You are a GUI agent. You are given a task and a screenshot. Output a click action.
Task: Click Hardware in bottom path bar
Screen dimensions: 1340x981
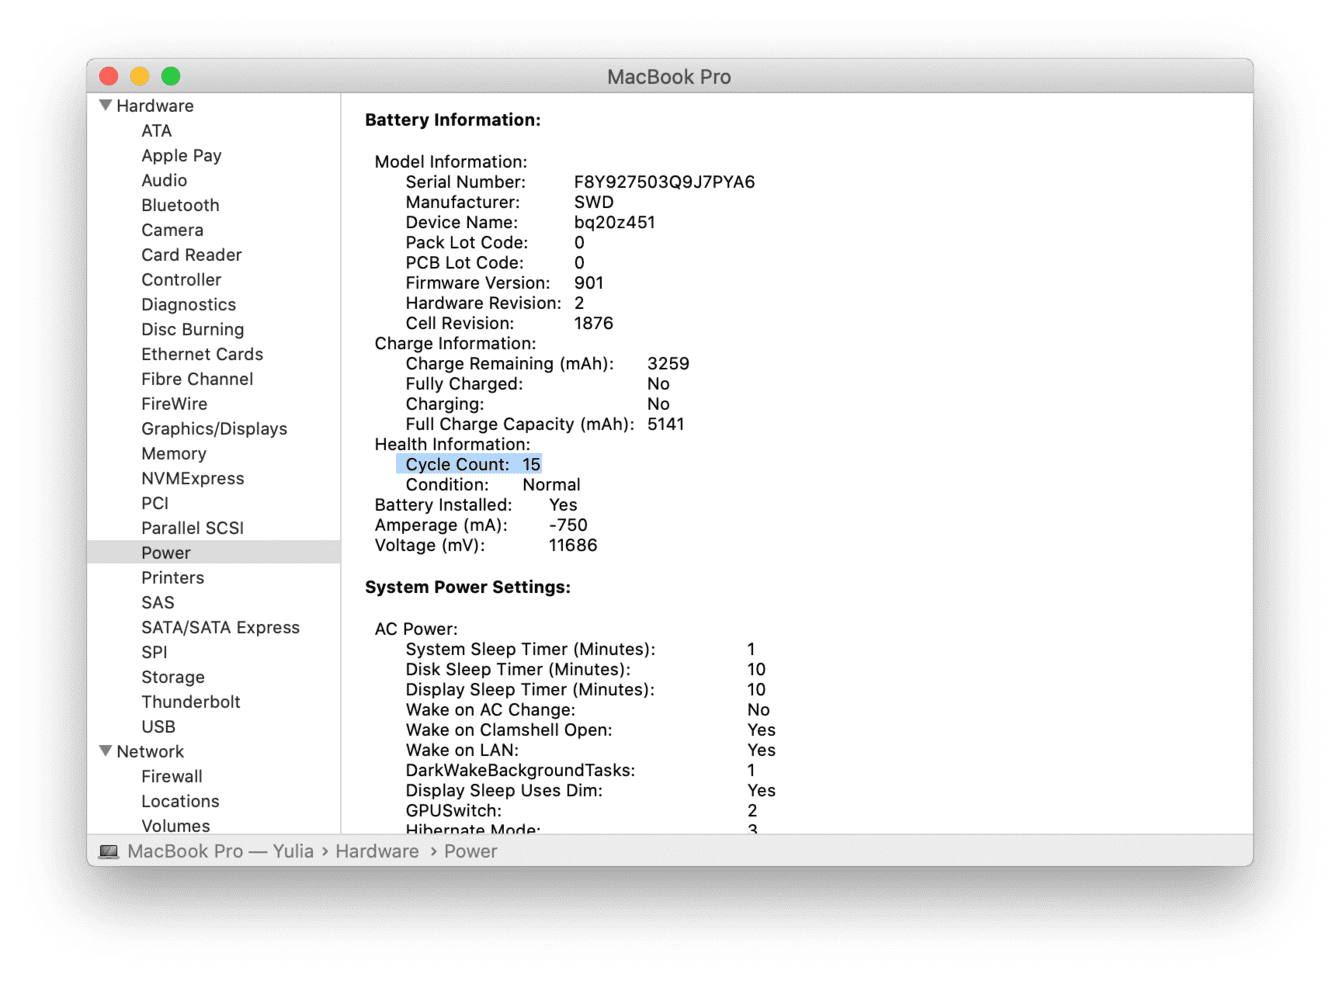(x=377, y=852)
